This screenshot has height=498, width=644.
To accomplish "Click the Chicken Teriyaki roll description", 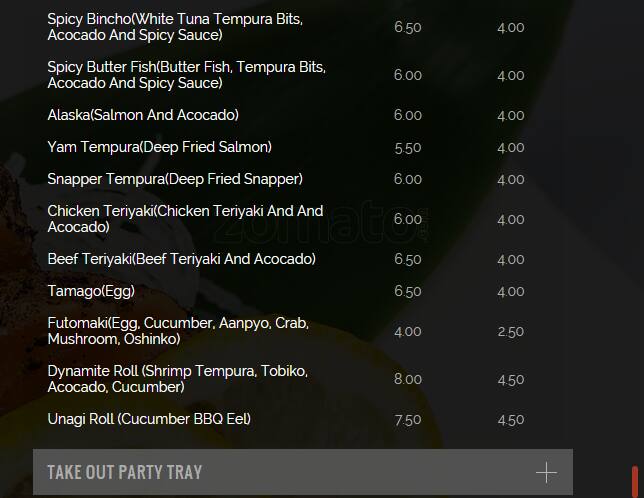I will (185, 219).
